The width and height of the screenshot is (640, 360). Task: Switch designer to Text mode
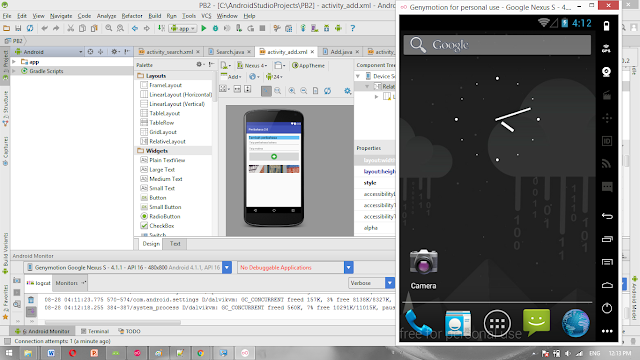[175, 244]
